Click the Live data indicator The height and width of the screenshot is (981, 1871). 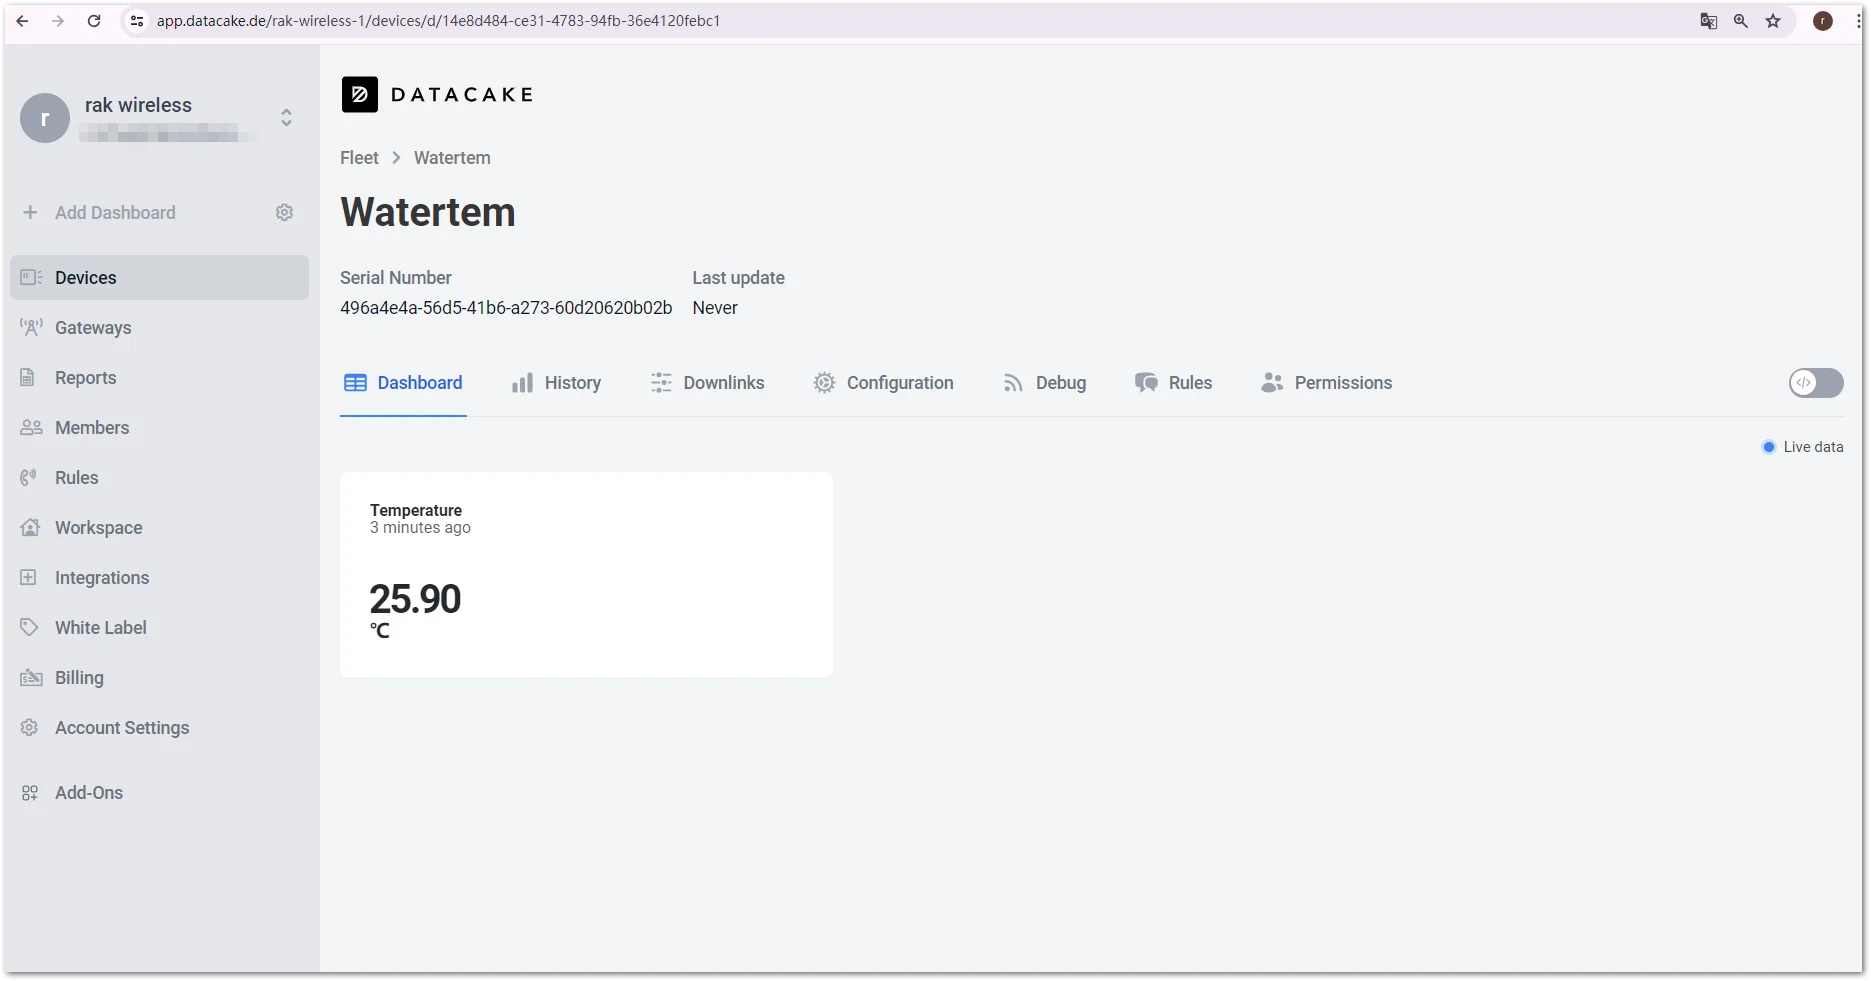pyautogui.click(x=1803, y=447)
